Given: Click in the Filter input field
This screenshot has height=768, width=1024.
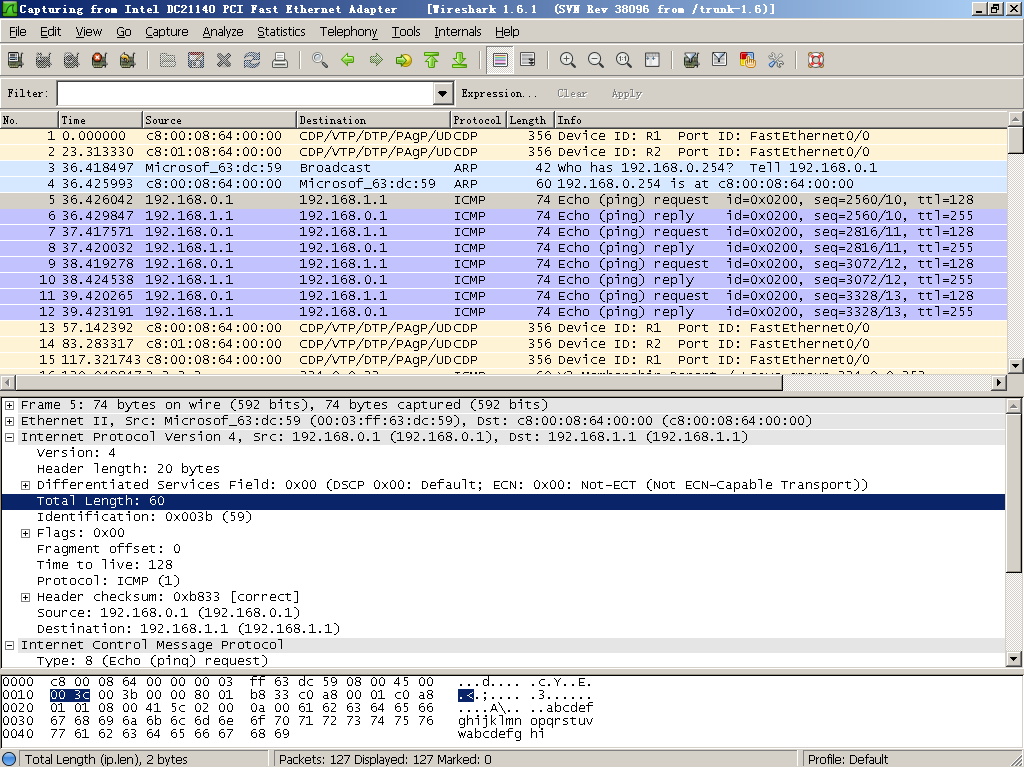Looking at the screenshot, I should [246, 93].
